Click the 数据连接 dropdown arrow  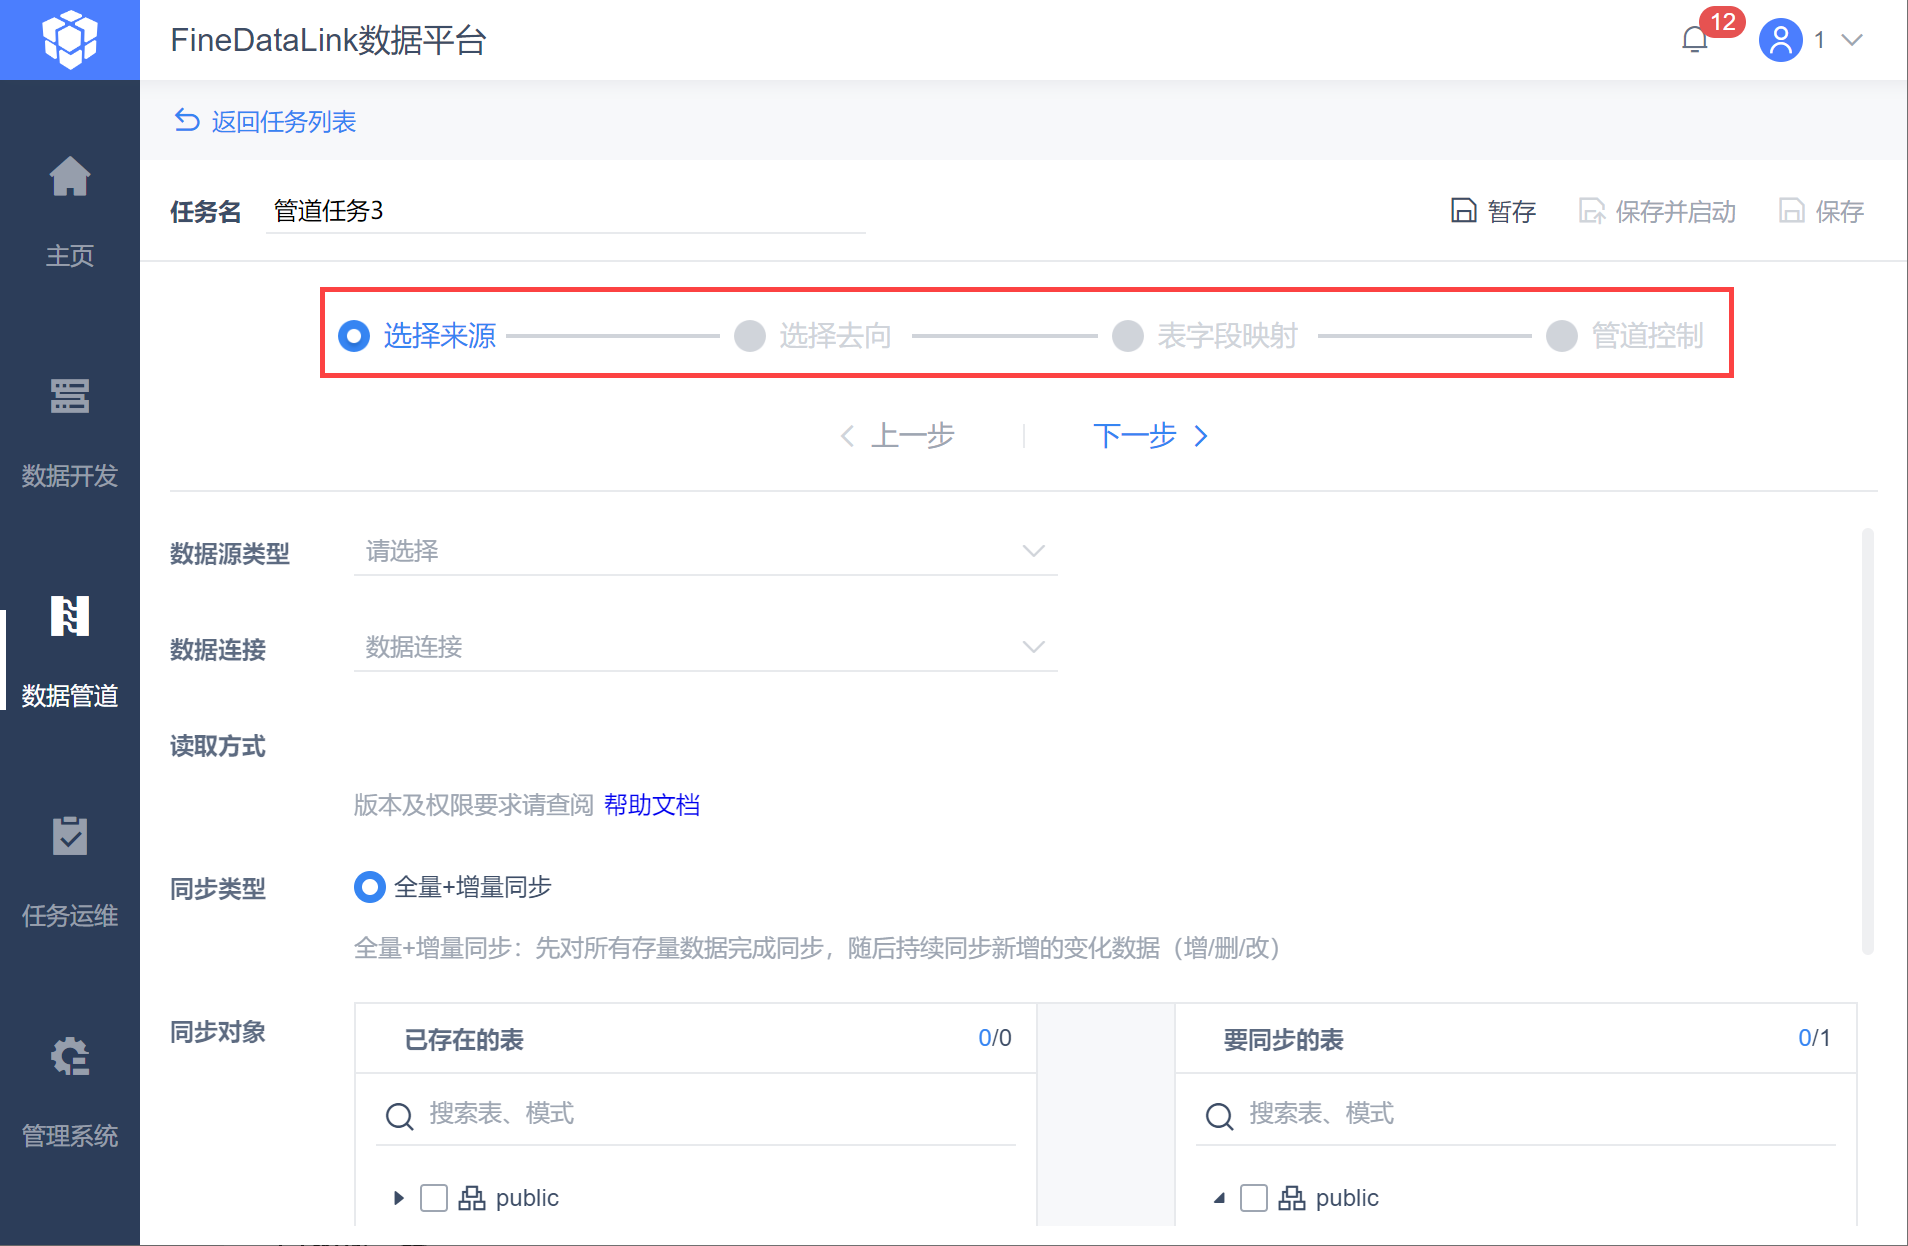coord(1034,647)
